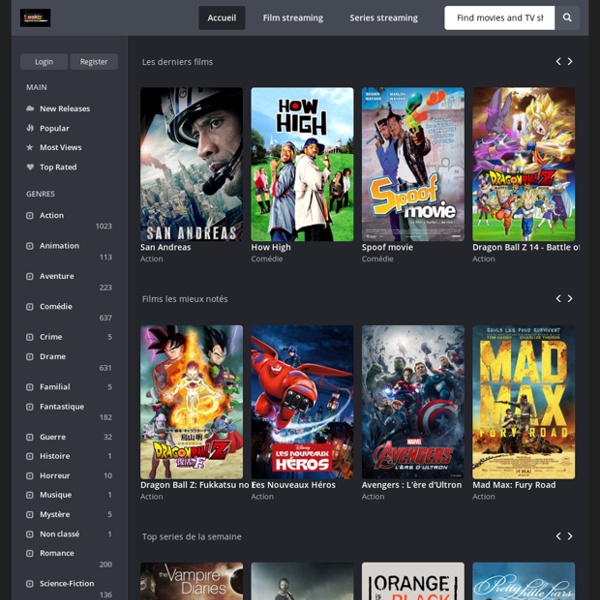Click the Register button
This screenshot has width=600, height=600.
click(94, 62)
